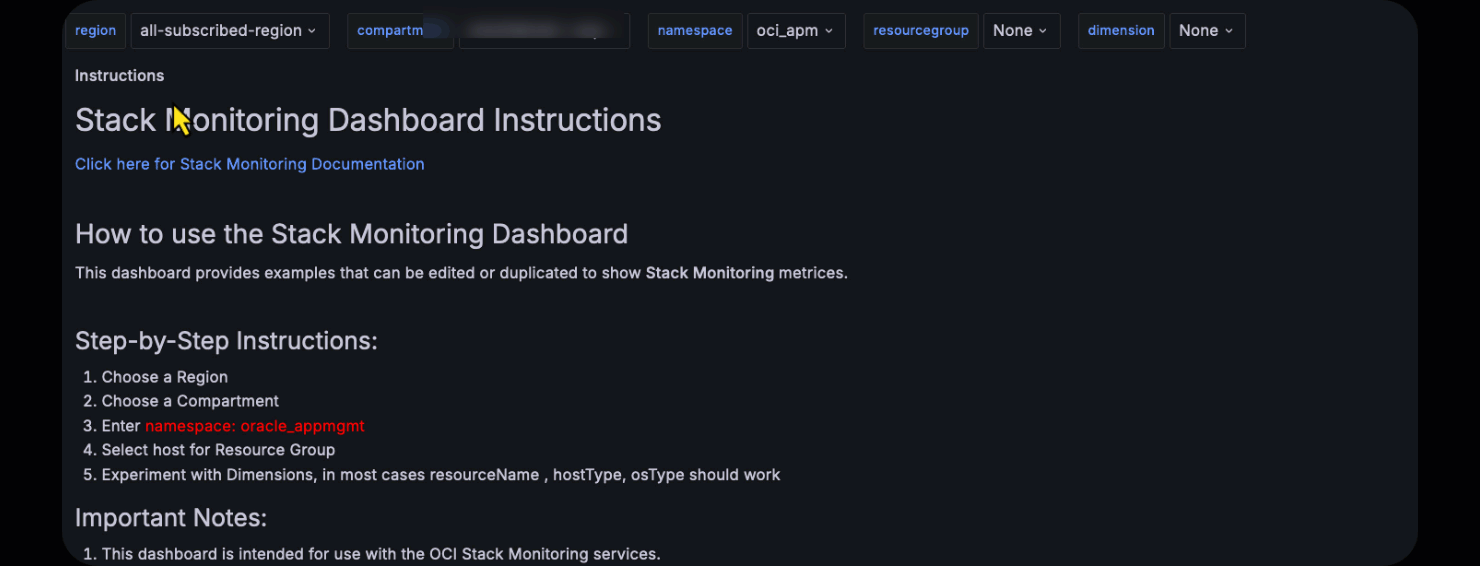Click the namespace variable label
This screenshot has width=1480, height=566.
tap(695, 31)
